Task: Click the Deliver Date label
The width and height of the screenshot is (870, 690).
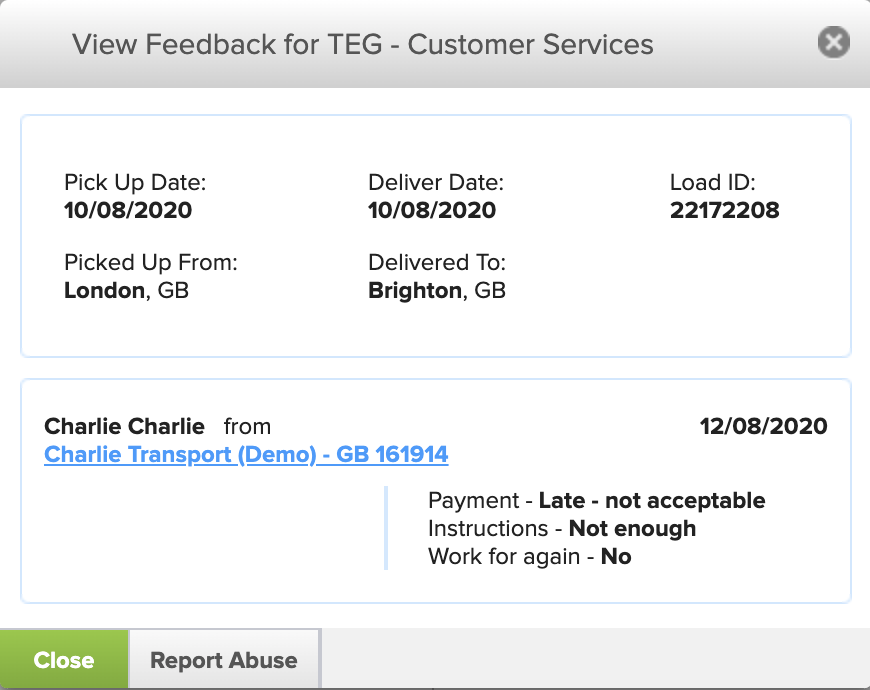Action: tap(436, 183)
